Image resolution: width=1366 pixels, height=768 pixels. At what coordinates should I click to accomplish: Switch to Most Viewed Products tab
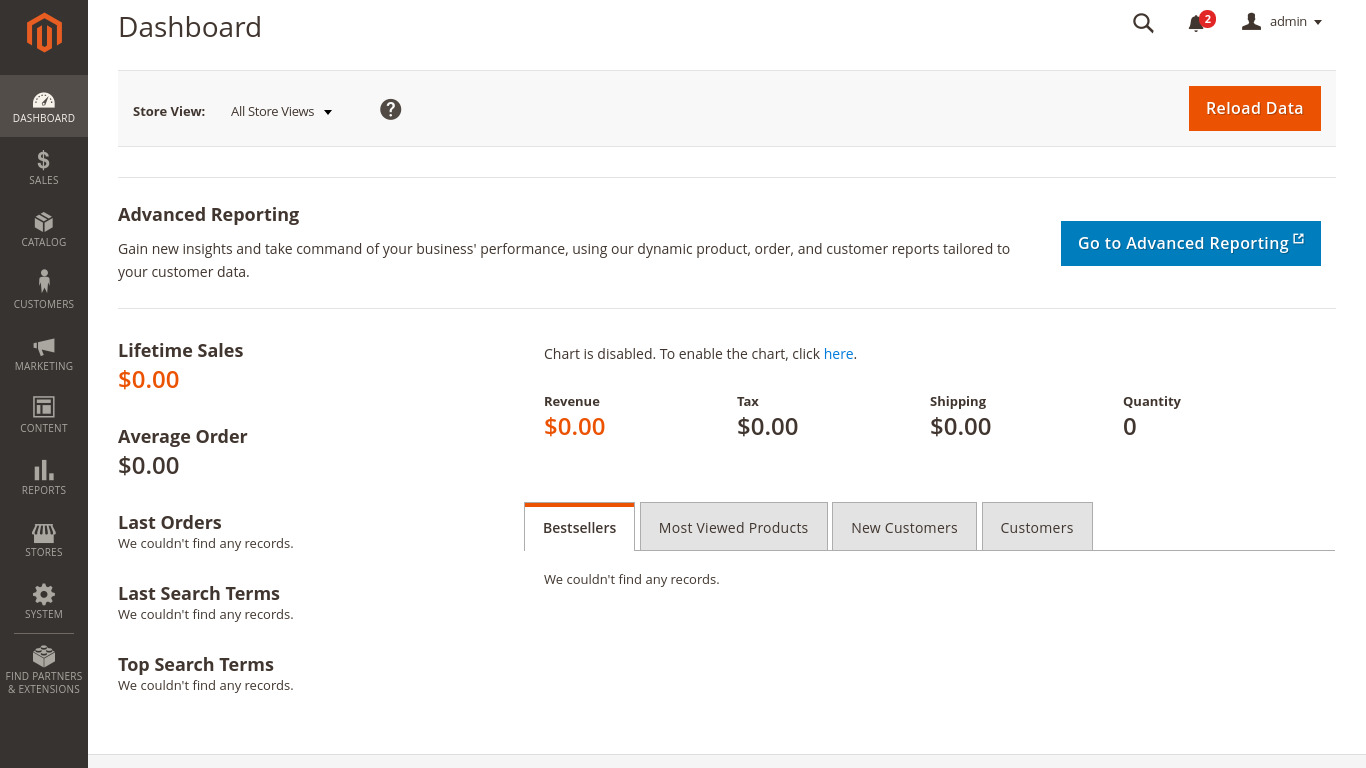point(733,527)
